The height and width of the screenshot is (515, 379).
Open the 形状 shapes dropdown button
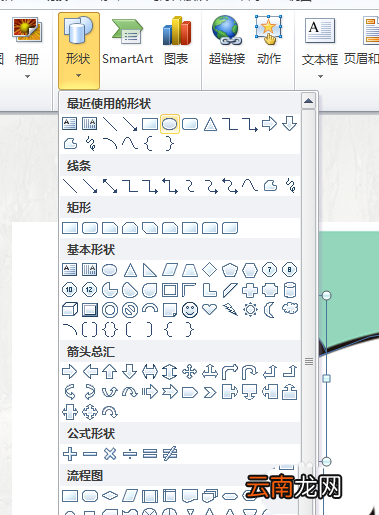coord(79,51)
